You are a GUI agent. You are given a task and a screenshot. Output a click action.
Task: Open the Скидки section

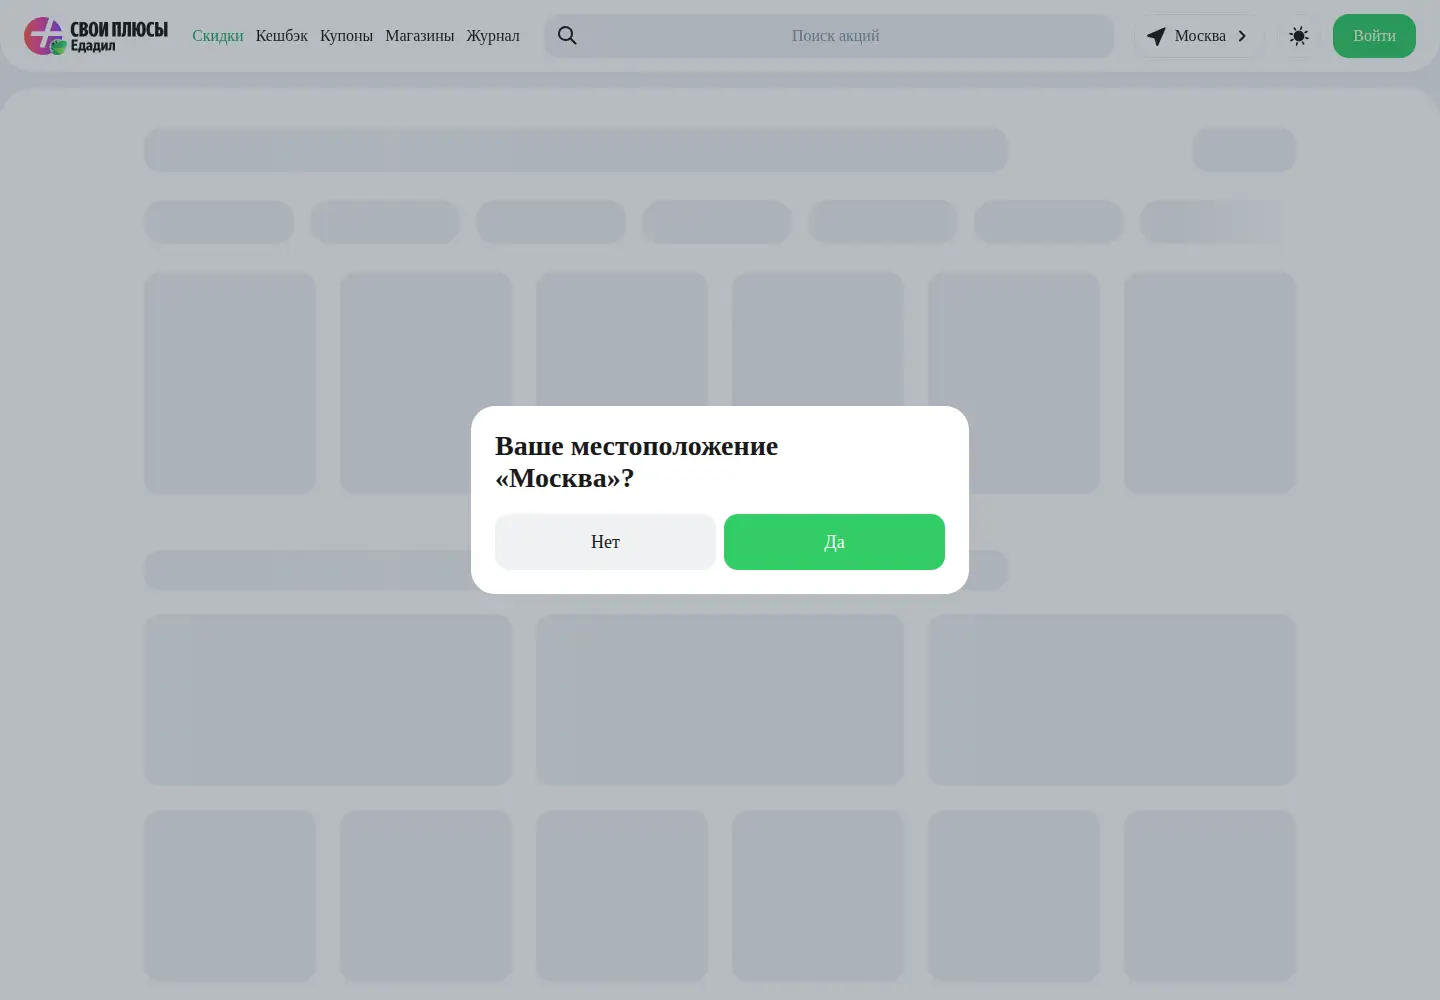(x=218, y=36)
